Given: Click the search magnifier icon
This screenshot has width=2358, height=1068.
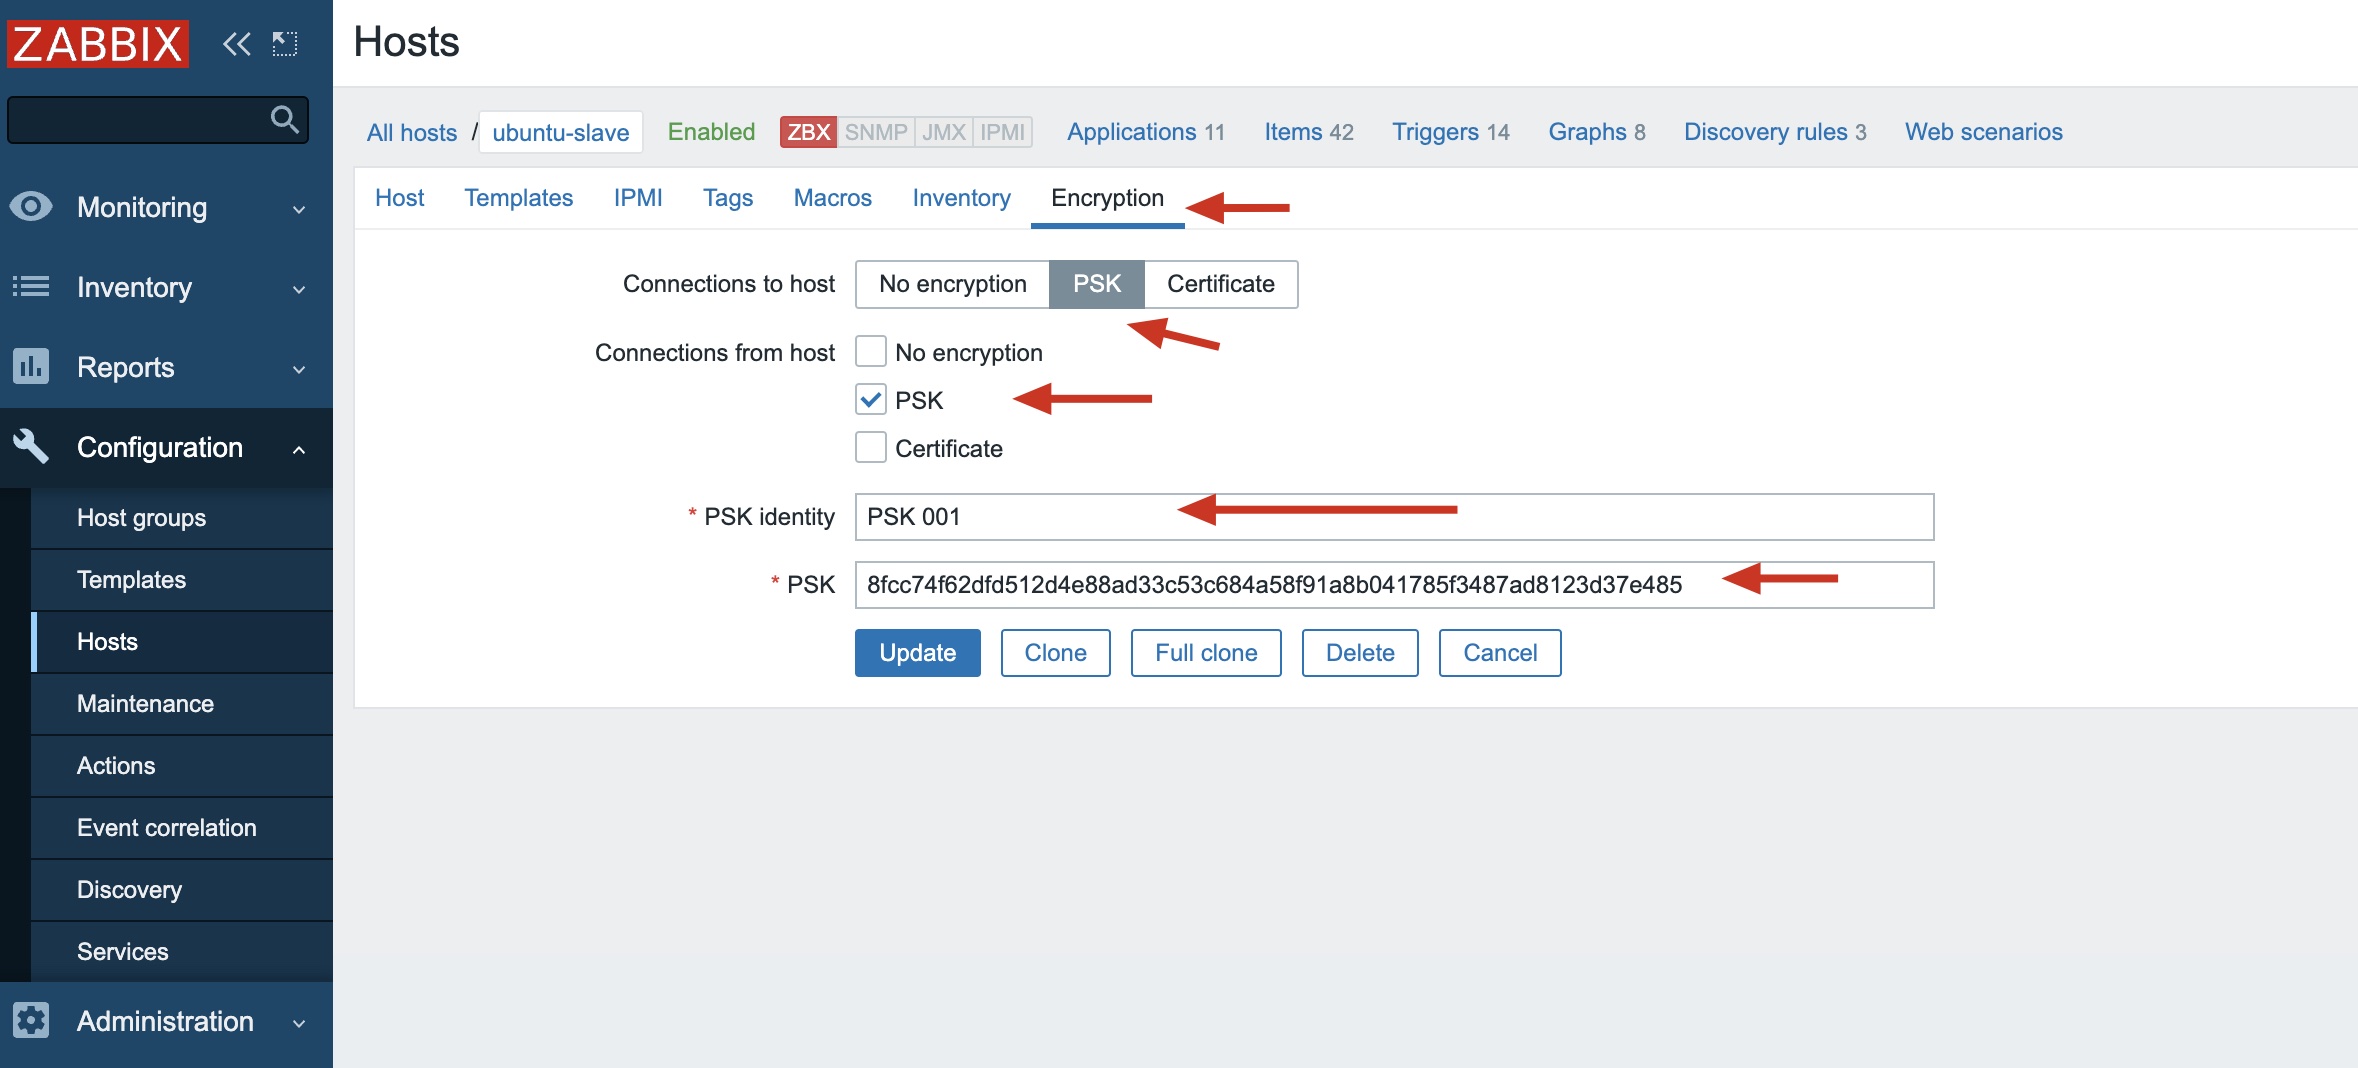Looking at the screenshot, I should (285, 120).
